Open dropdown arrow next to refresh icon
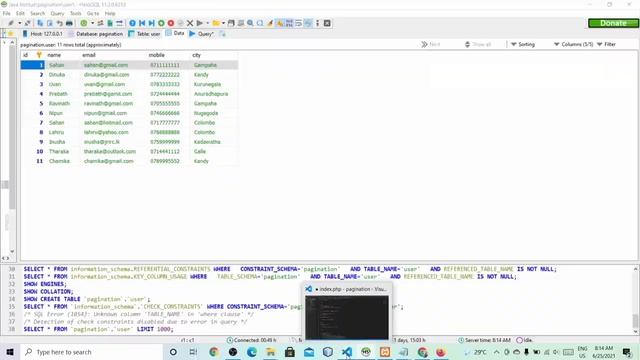This screenshot has height=360, width=640. (x=92, y=23)
